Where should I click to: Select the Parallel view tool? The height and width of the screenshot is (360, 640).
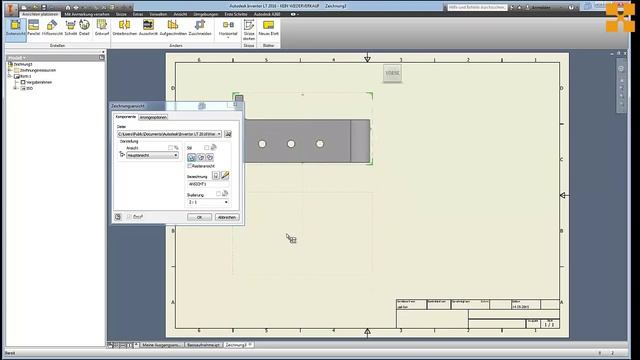(34, 29)
